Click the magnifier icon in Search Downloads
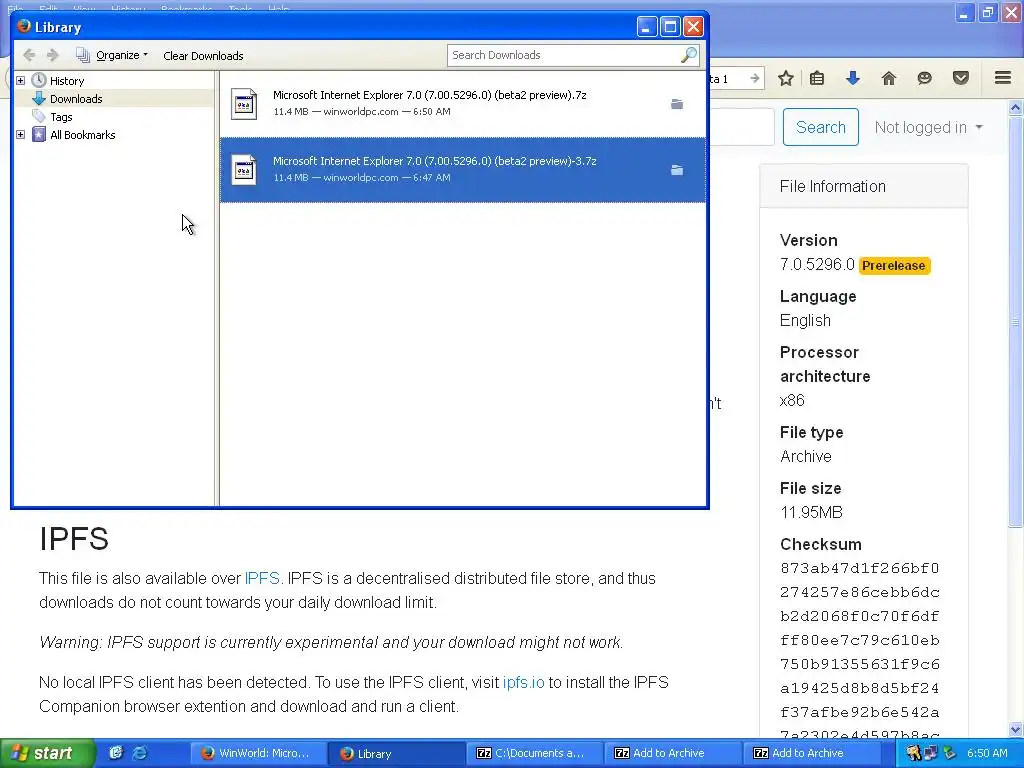Image resolution: width=1024 pixels, height=768 pixels. click(688, 56)
